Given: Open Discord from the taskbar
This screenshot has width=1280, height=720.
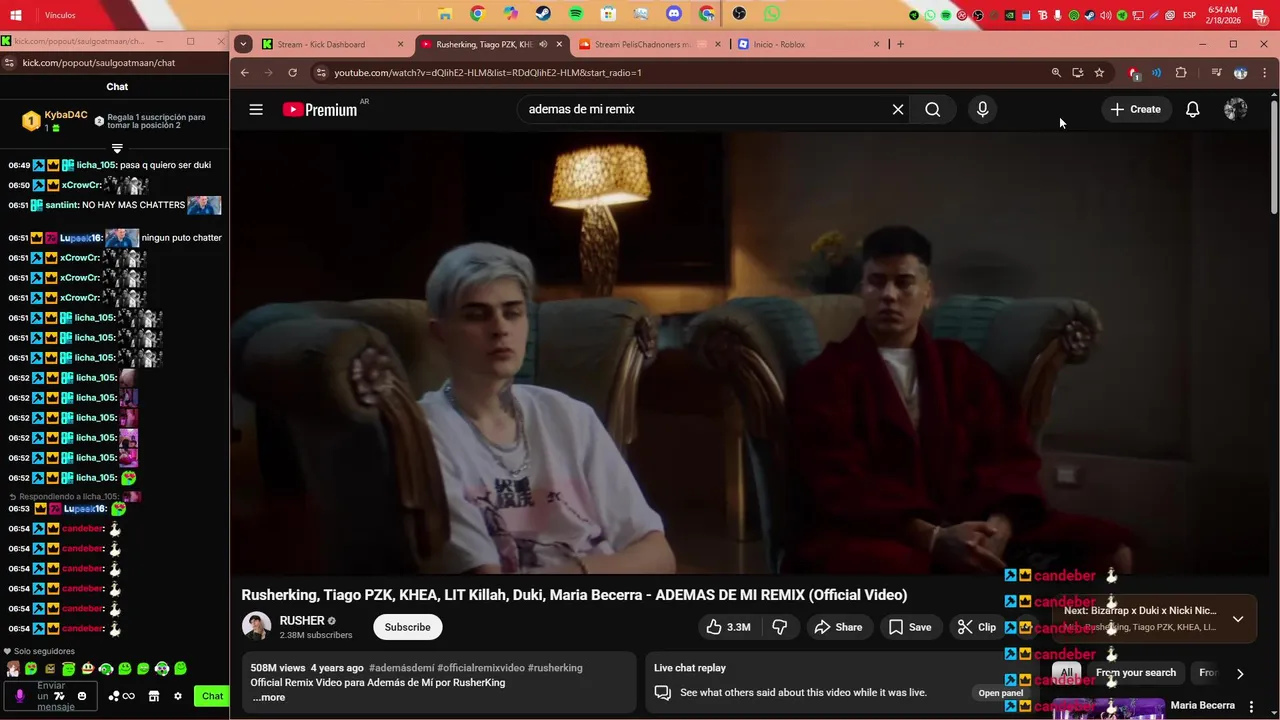Looking at the screenshot, I should (x=674, y=14).
